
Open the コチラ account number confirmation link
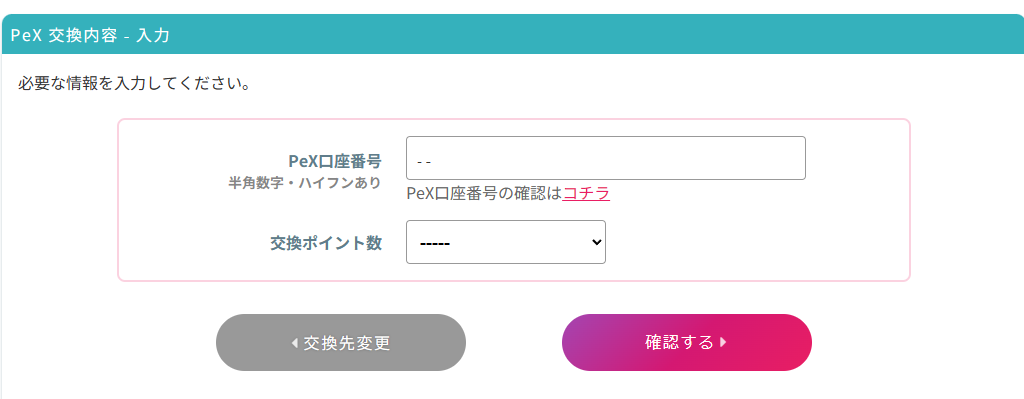click(586, 193)
